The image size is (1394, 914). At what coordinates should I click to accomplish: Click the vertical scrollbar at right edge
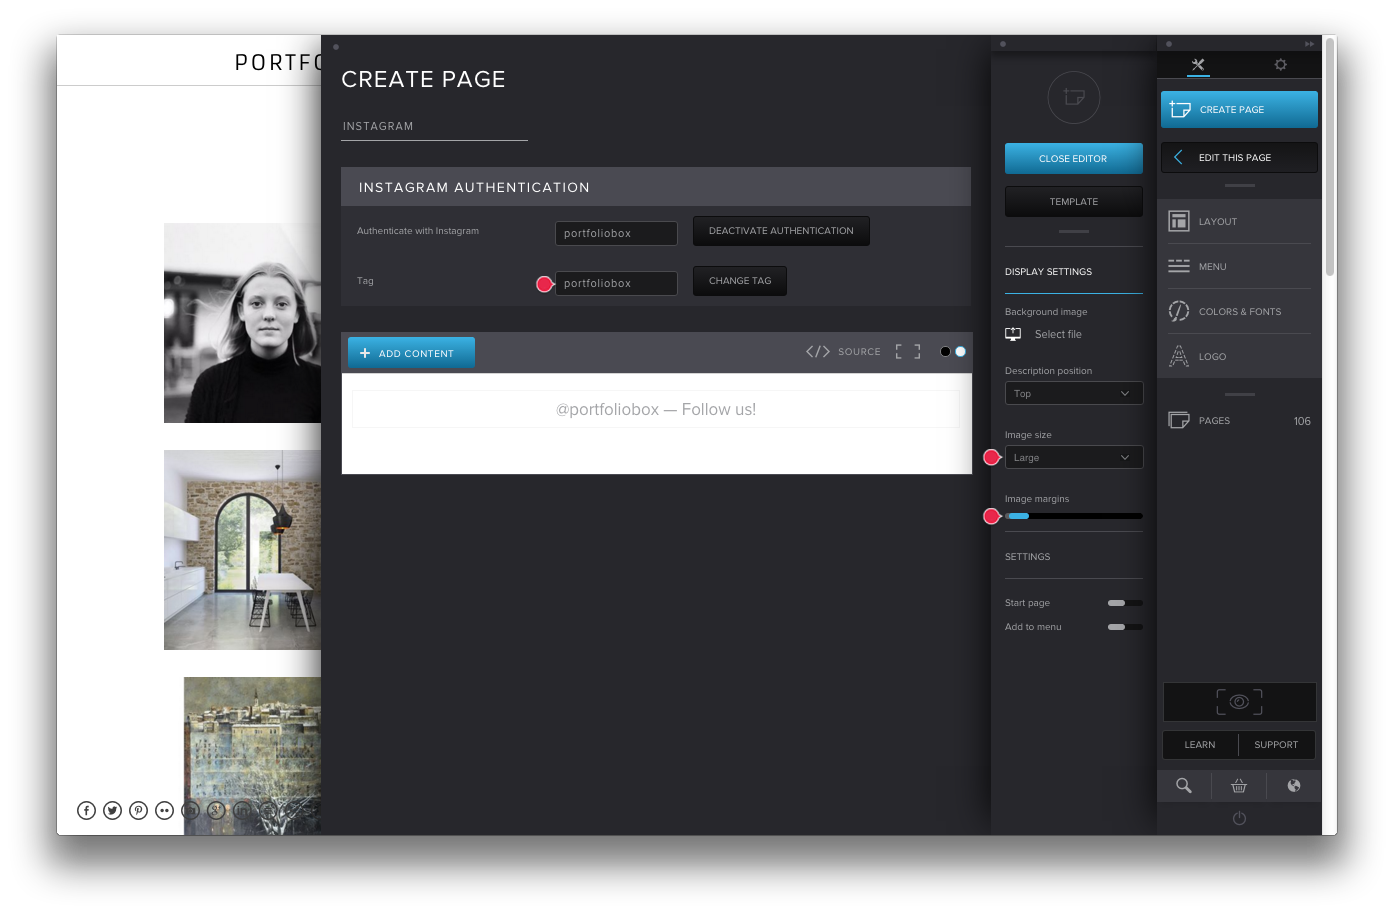coord(1330,156)
